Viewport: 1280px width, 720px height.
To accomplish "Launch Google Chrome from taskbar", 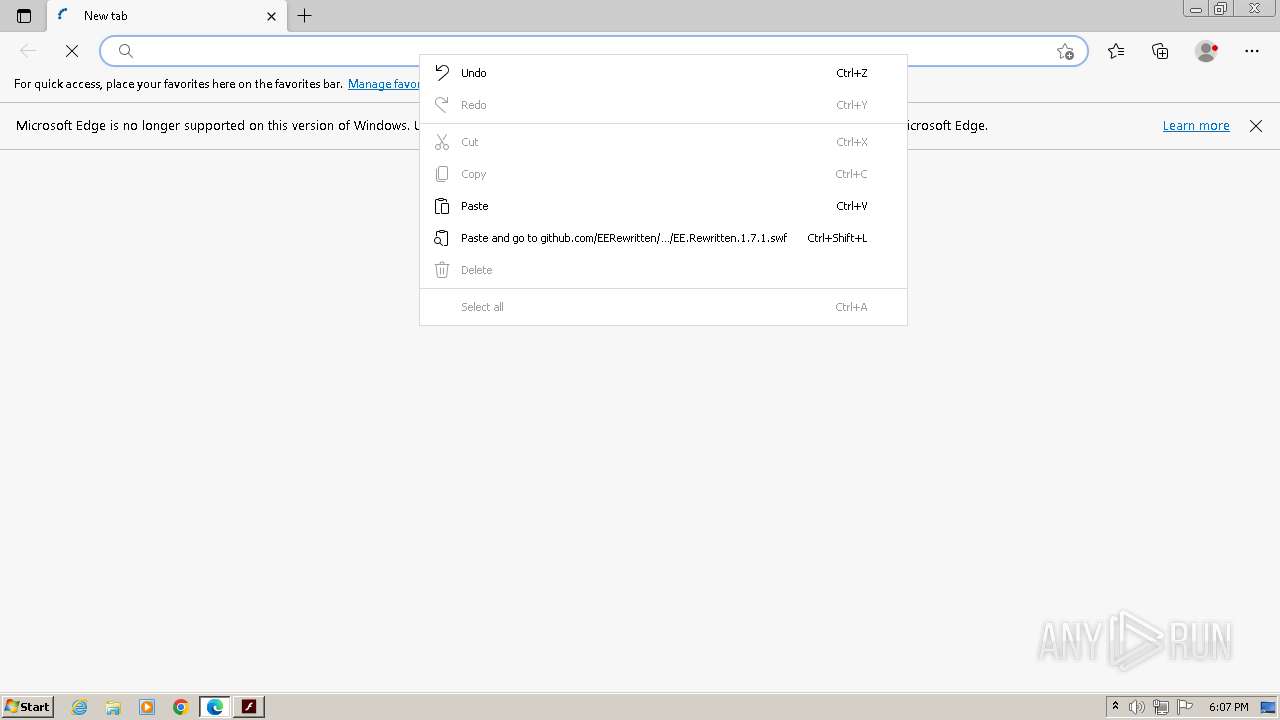I will coord(181,707).
